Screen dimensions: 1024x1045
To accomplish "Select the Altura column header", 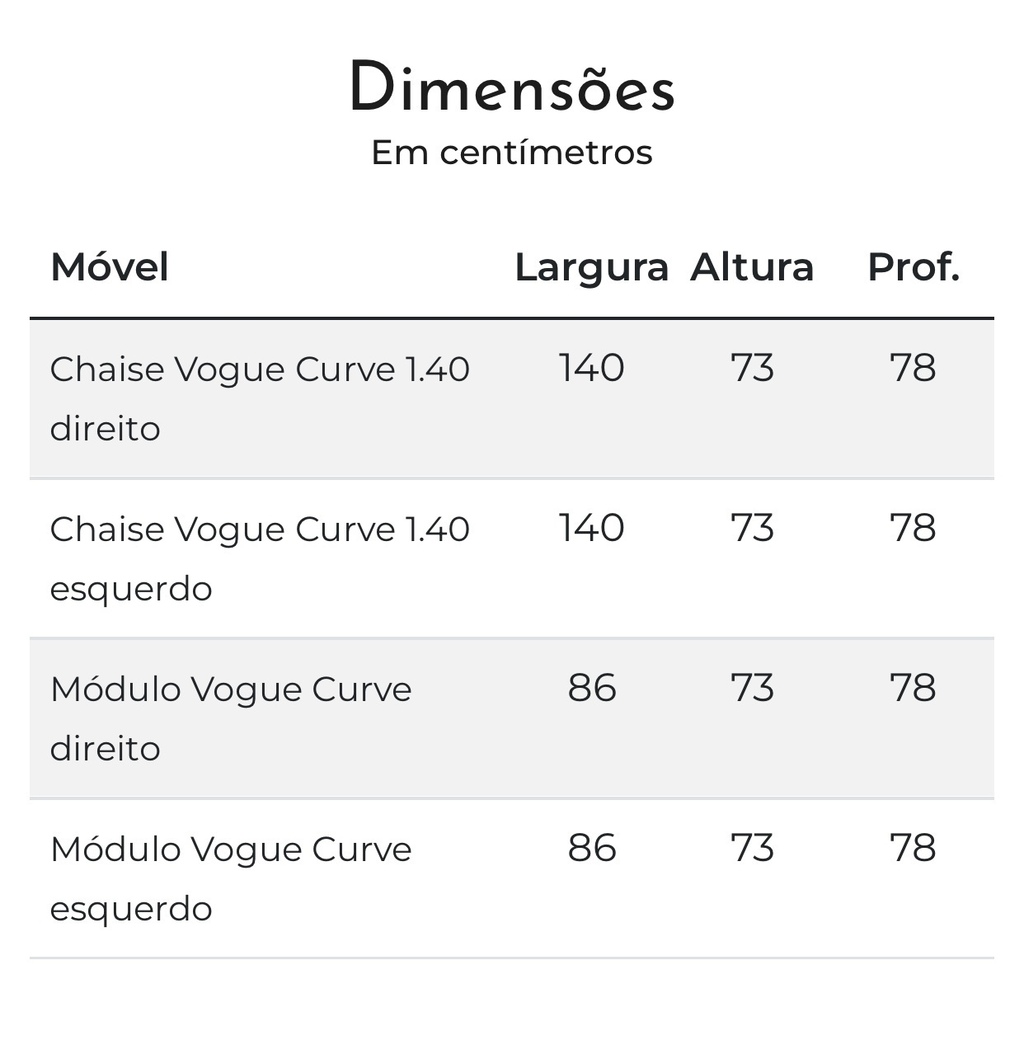I will (751, 267).
